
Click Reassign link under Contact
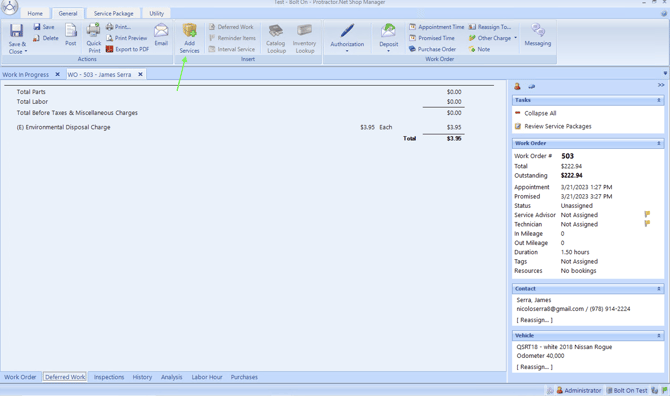535,320
